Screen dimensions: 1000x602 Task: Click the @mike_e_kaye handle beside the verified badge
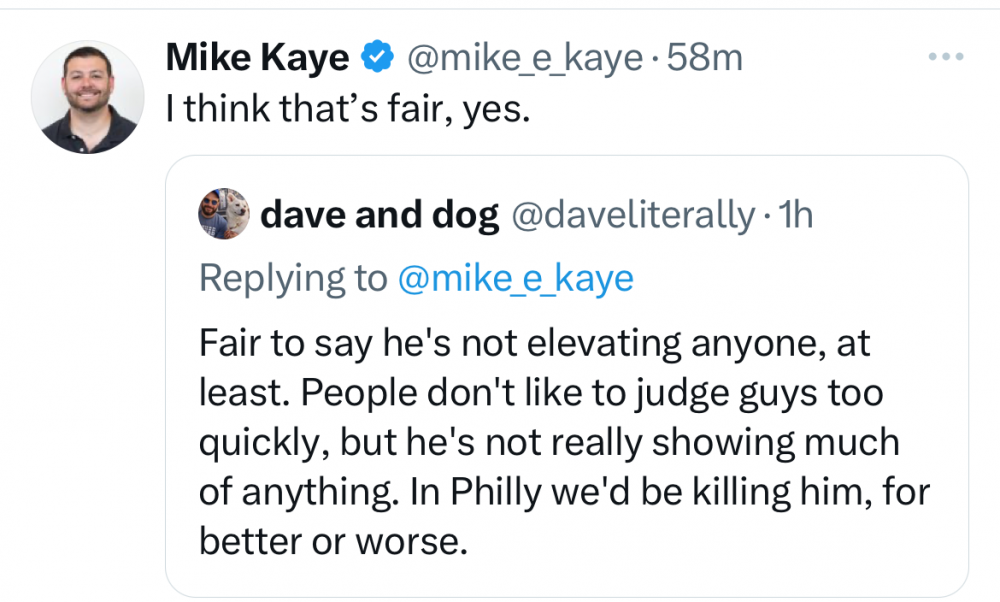pos(522,59)
